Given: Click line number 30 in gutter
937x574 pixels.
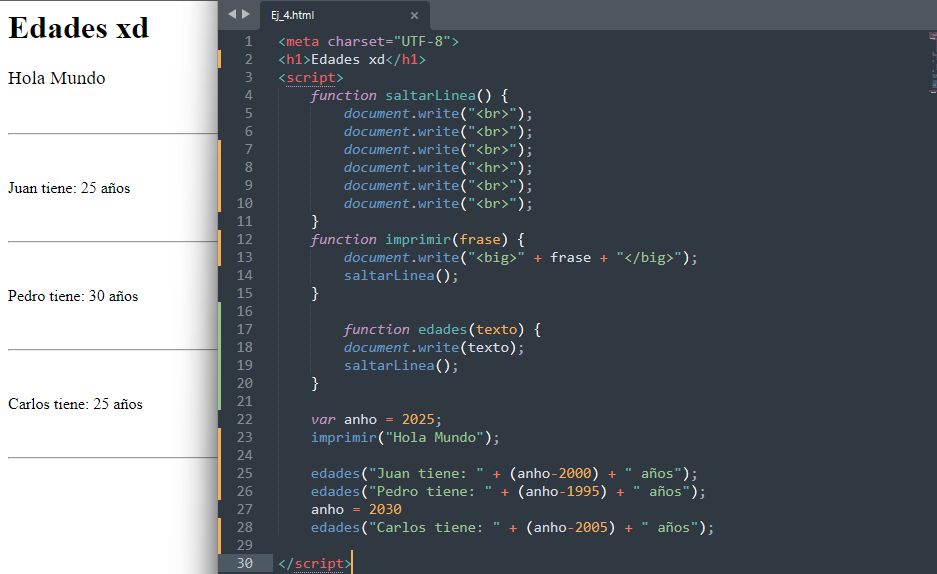Looking at the screenshot, I should tap(245, 564).
